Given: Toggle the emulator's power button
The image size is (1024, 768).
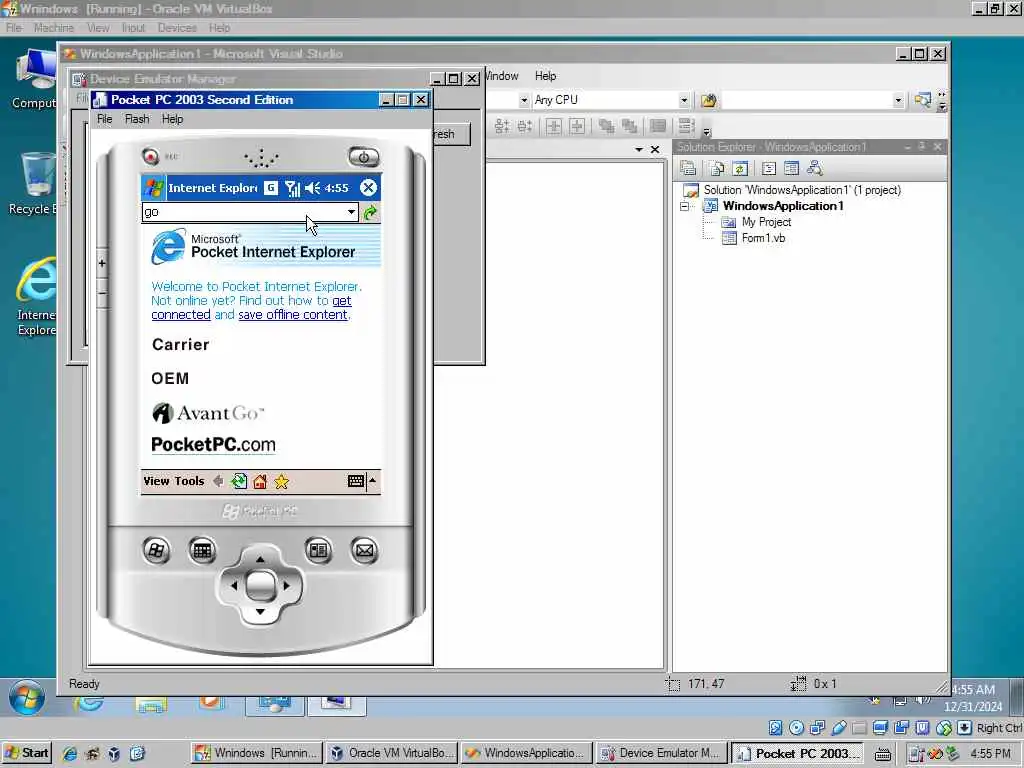Looking at the screenshot, I should click(364, 157).
